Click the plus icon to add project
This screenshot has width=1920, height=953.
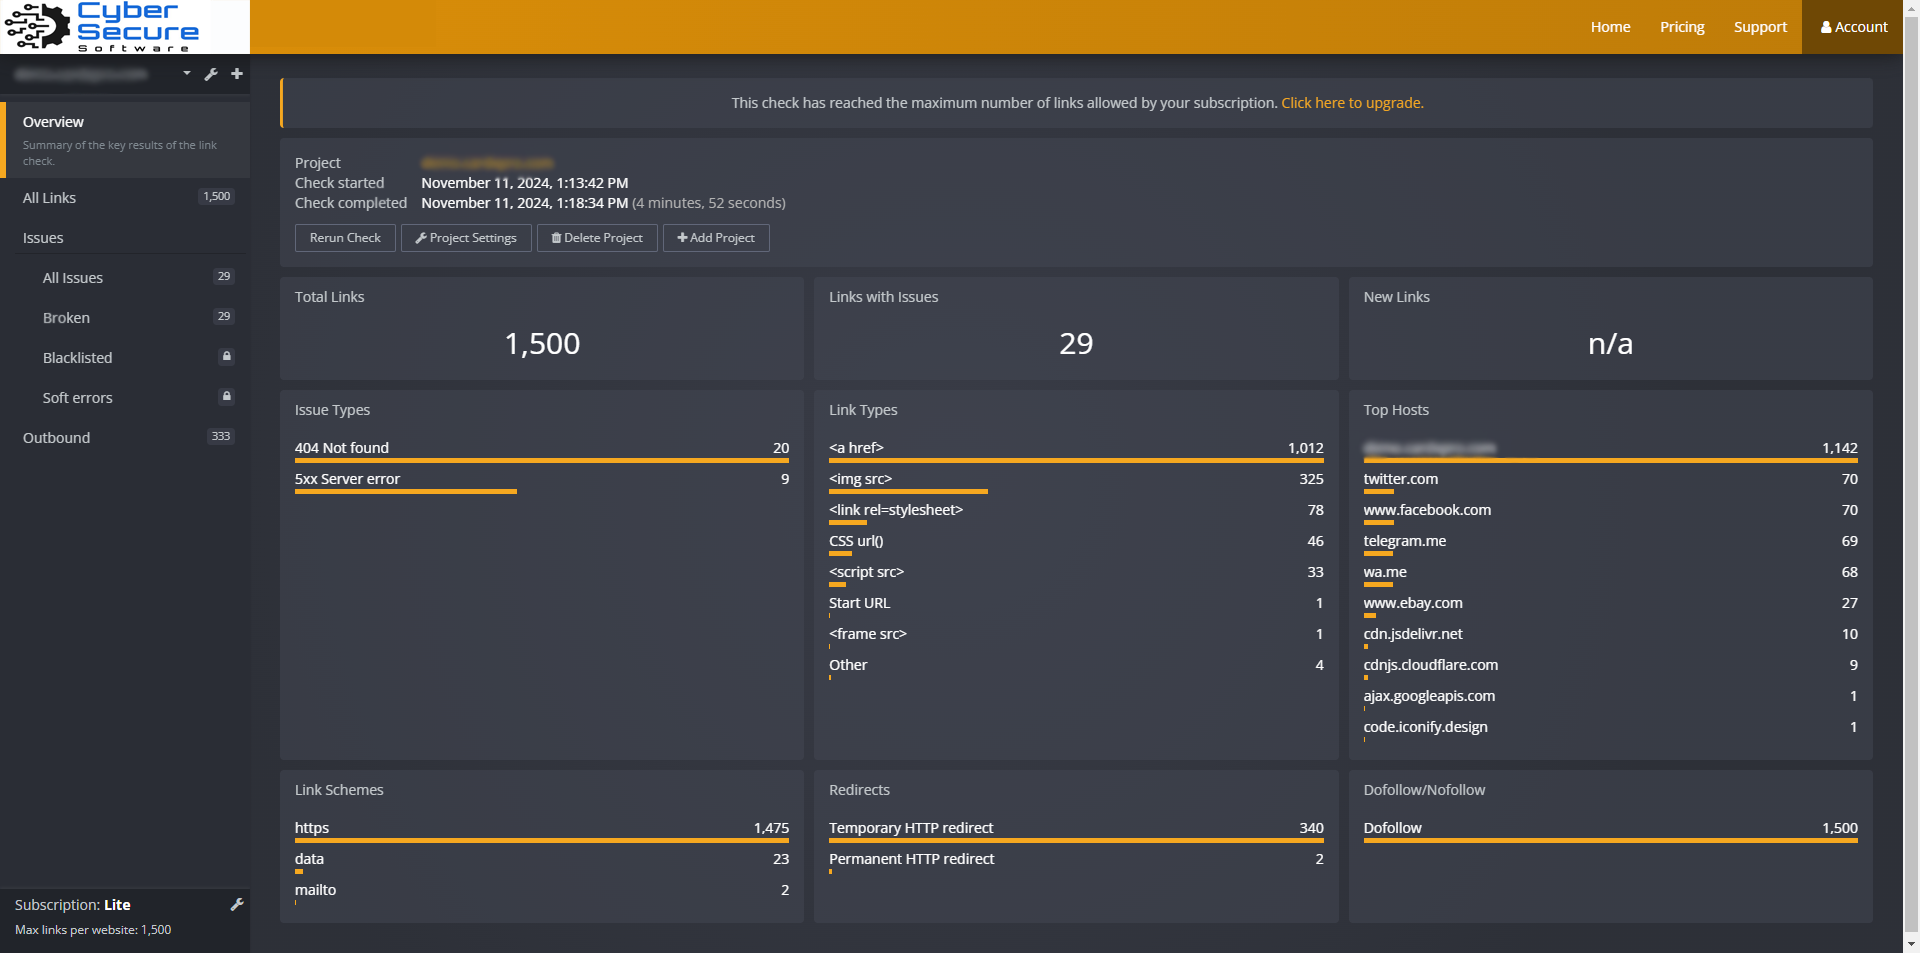coord(237,74)
